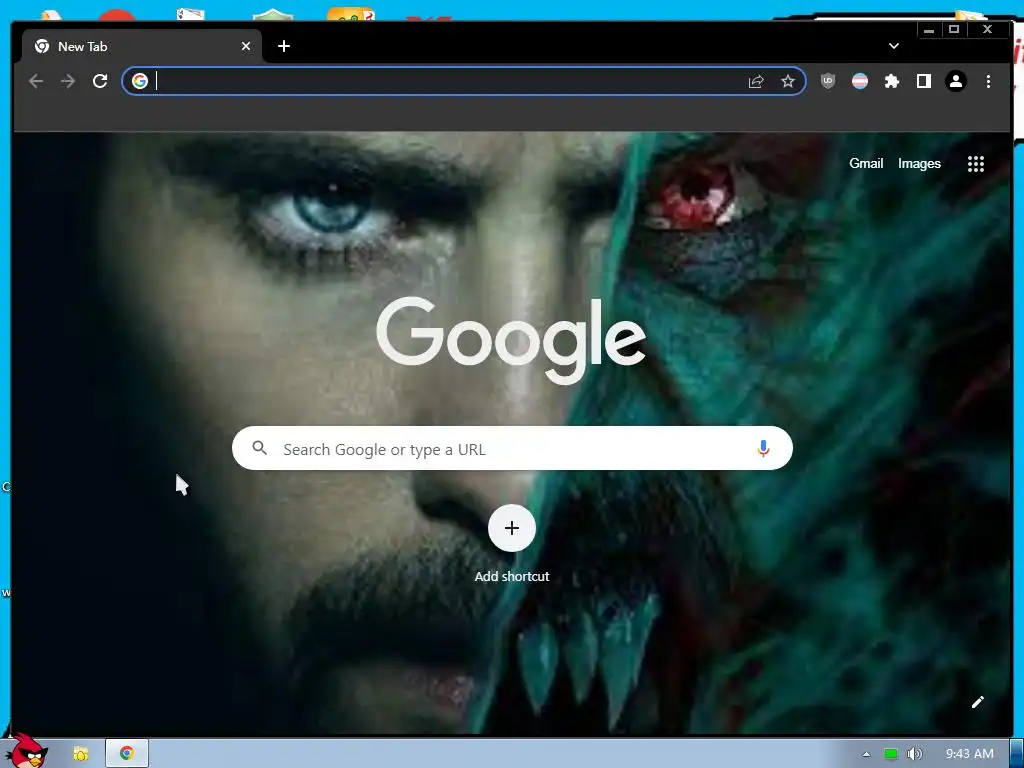Reload the current page
1024x768 pixels.
(100, 81)
